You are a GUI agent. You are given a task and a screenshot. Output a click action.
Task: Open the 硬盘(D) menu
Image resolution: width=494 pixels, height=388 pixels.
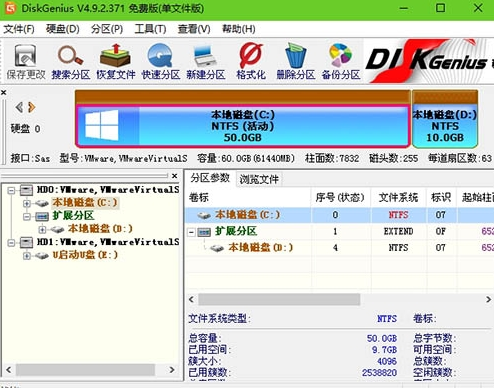coord(63,29)
